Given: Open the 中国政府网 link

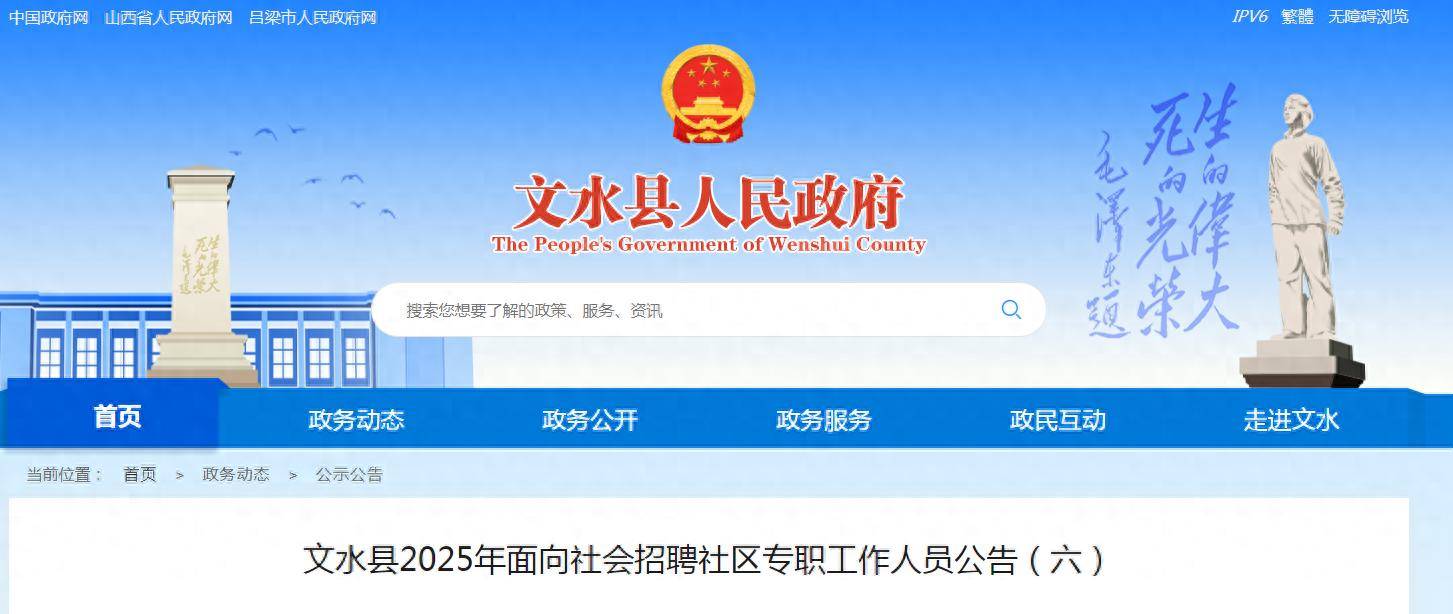Looking at the screenshot, I should click(x=49, y=18).
